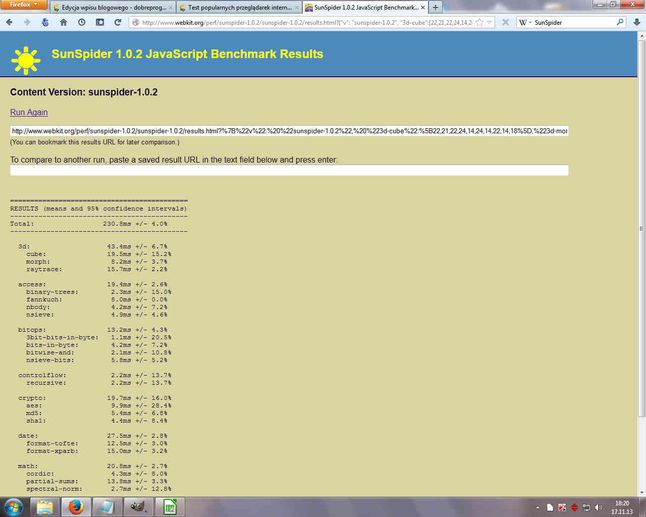Click "SunSpider 1.0.2 JavaScript Benchmark Results" heading
Screen dimensions: 646x517
[187, 54]
